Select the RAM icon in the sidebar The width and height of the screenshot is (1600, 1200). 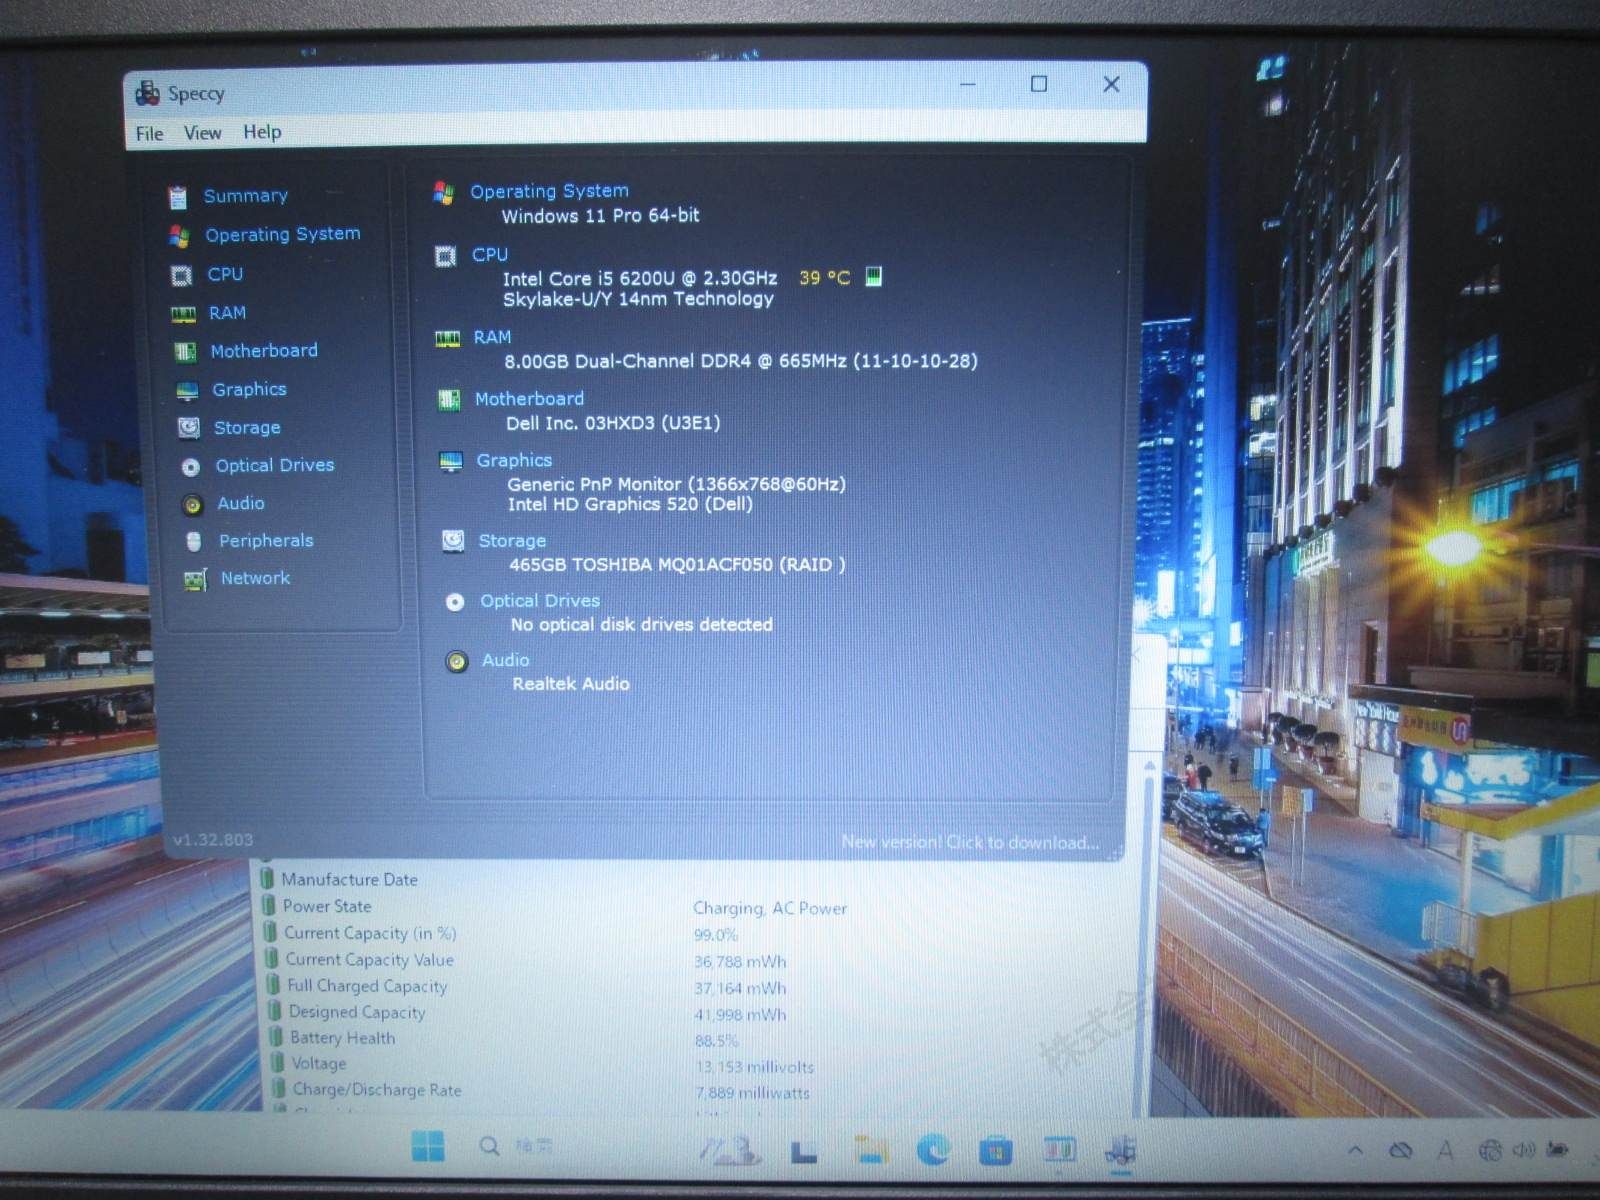click(x=185, y=313)
